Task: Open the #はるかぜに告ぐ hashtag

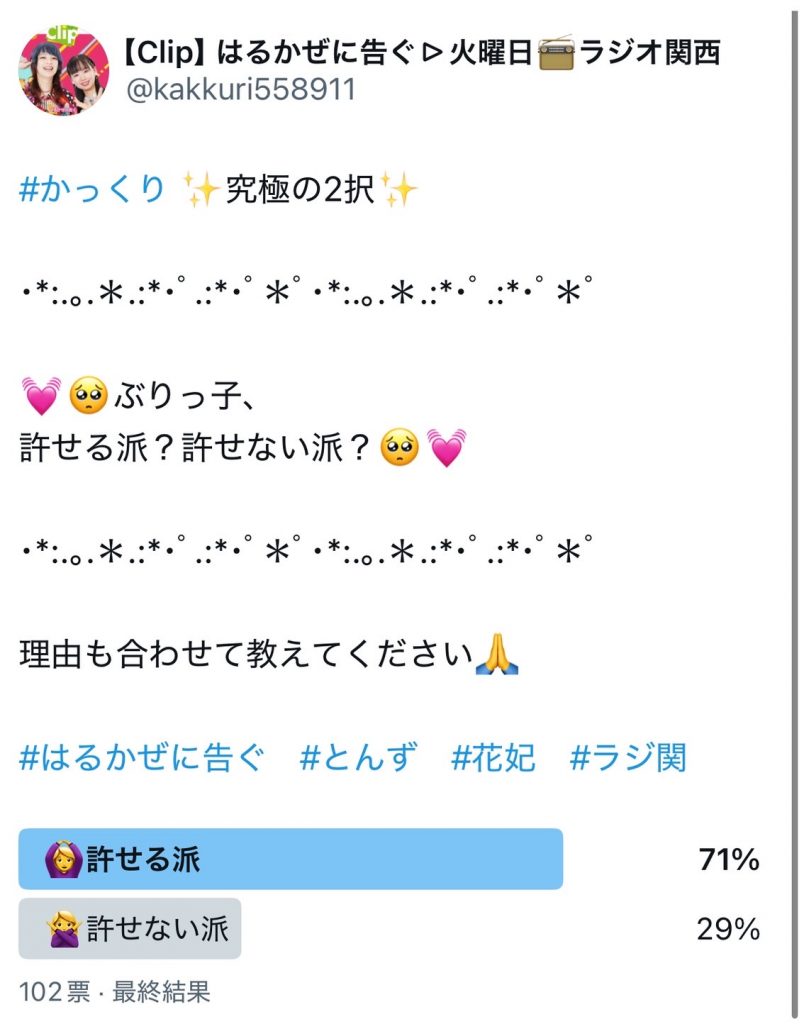Action: click(143, 758)
